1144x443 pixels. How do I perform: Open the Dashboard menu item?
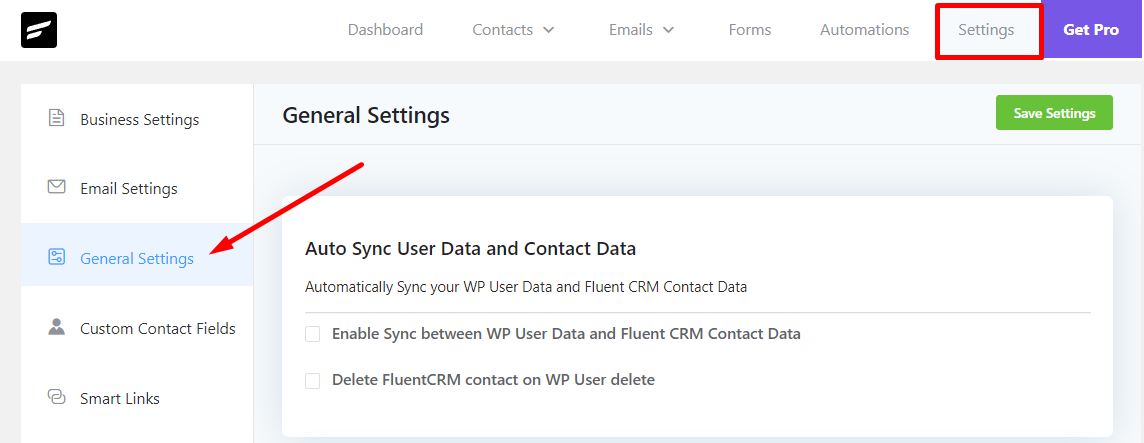(385, 30)
